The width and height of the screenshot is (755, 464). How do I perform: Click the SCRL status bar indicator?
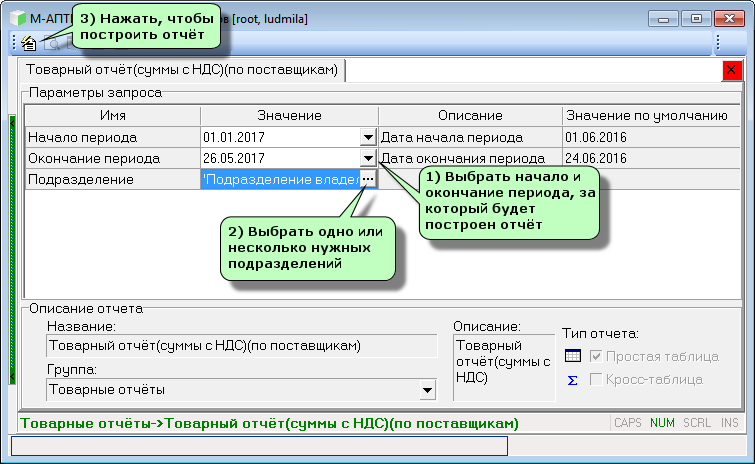point(697,423)
